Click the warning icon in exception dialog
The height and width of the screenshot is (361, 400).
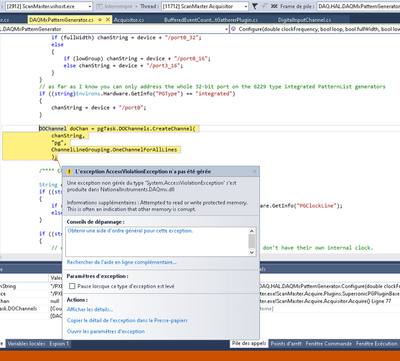tap(69, 172)
